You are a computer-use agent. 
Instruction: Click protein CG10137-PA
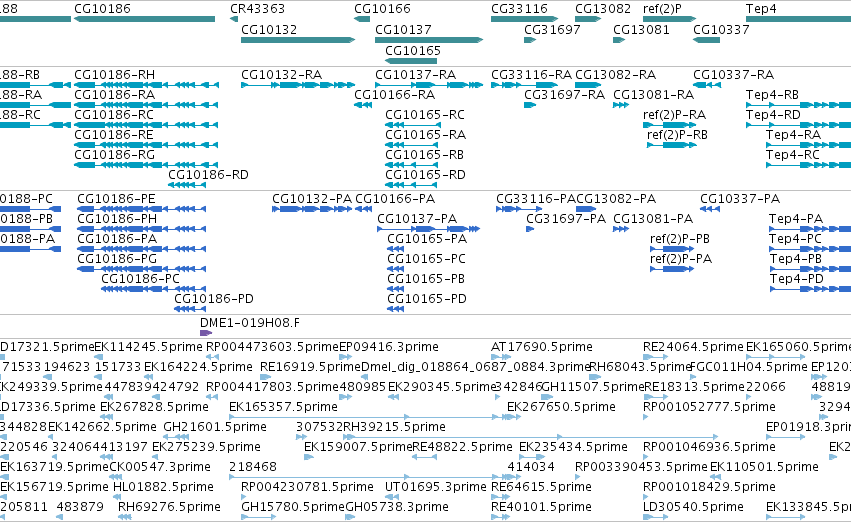tap(417, 219)
